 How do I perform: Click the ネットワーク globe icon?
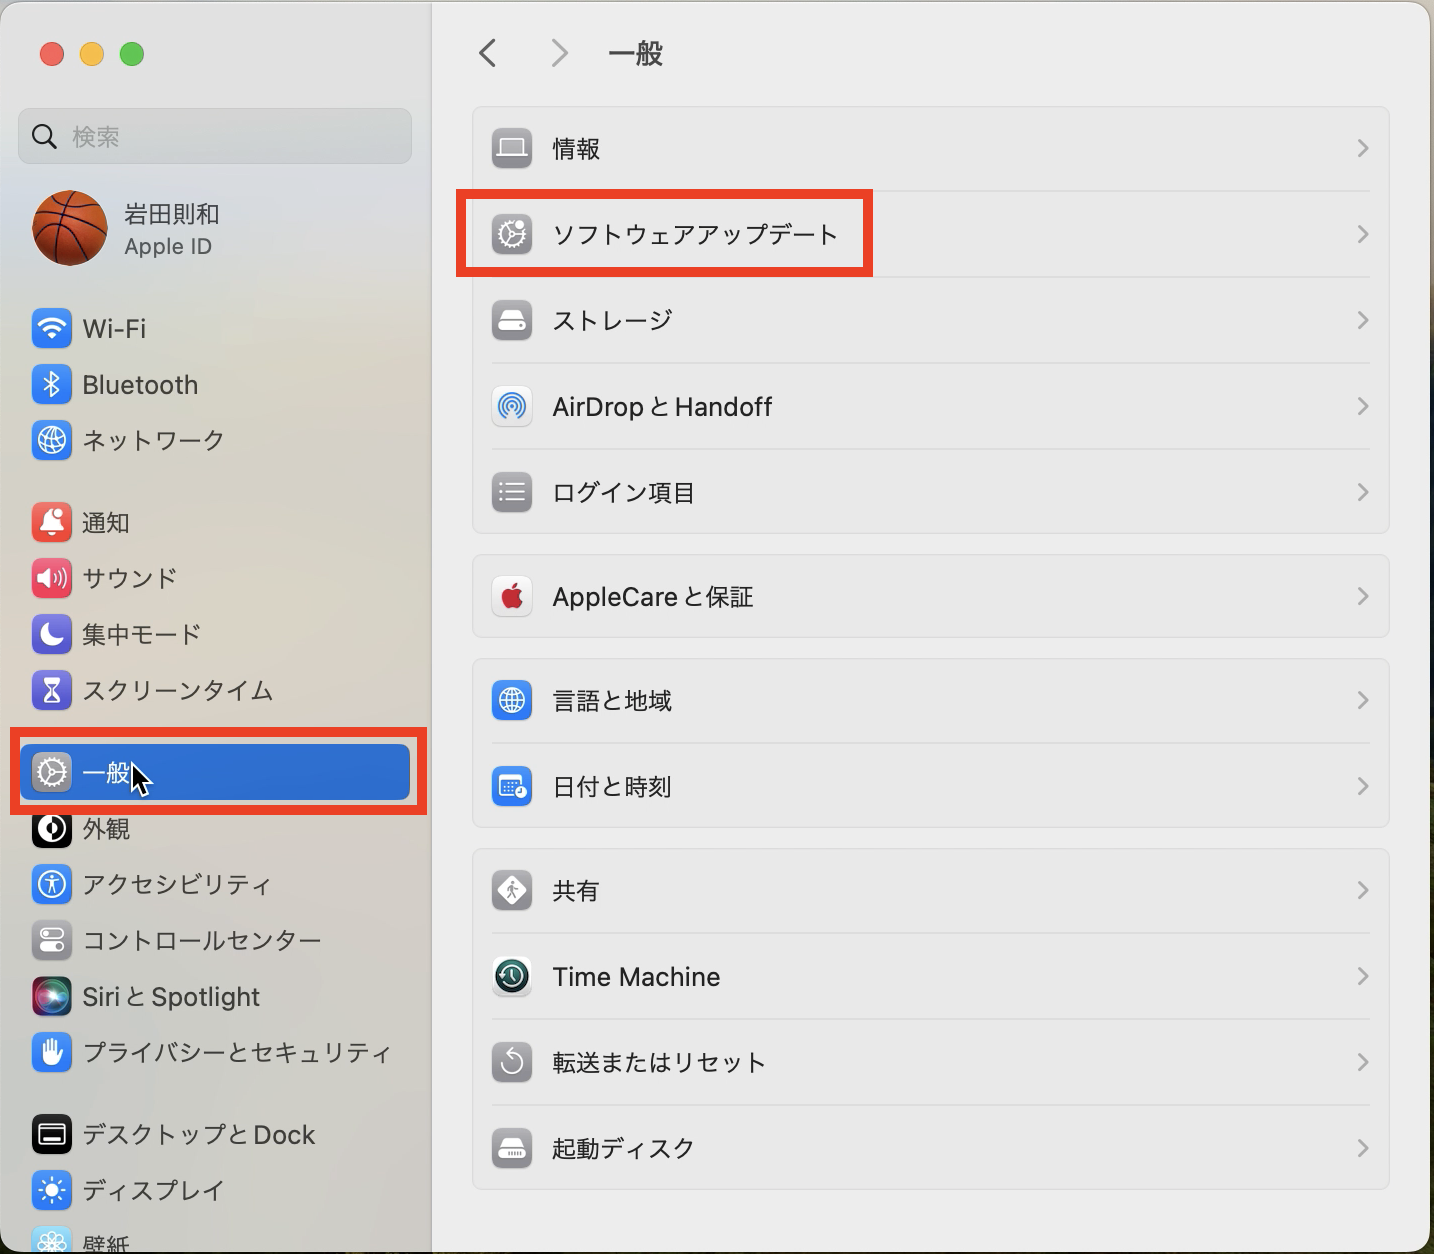point(52,440)
